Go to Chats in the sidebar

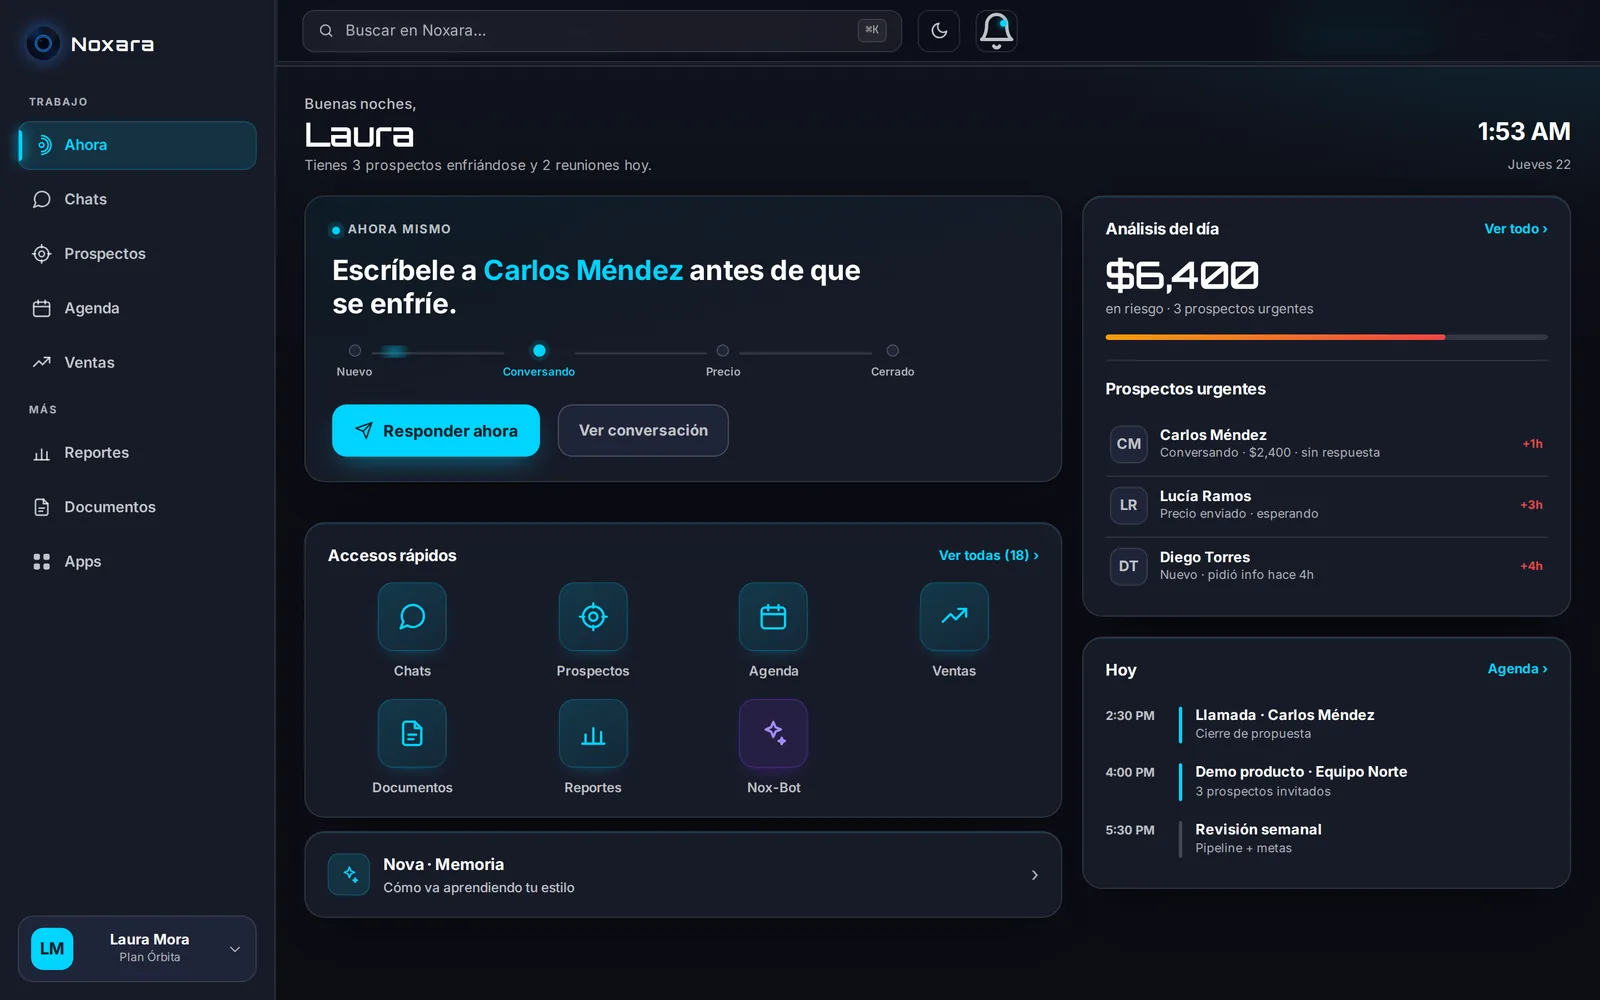tap(137, 199)
